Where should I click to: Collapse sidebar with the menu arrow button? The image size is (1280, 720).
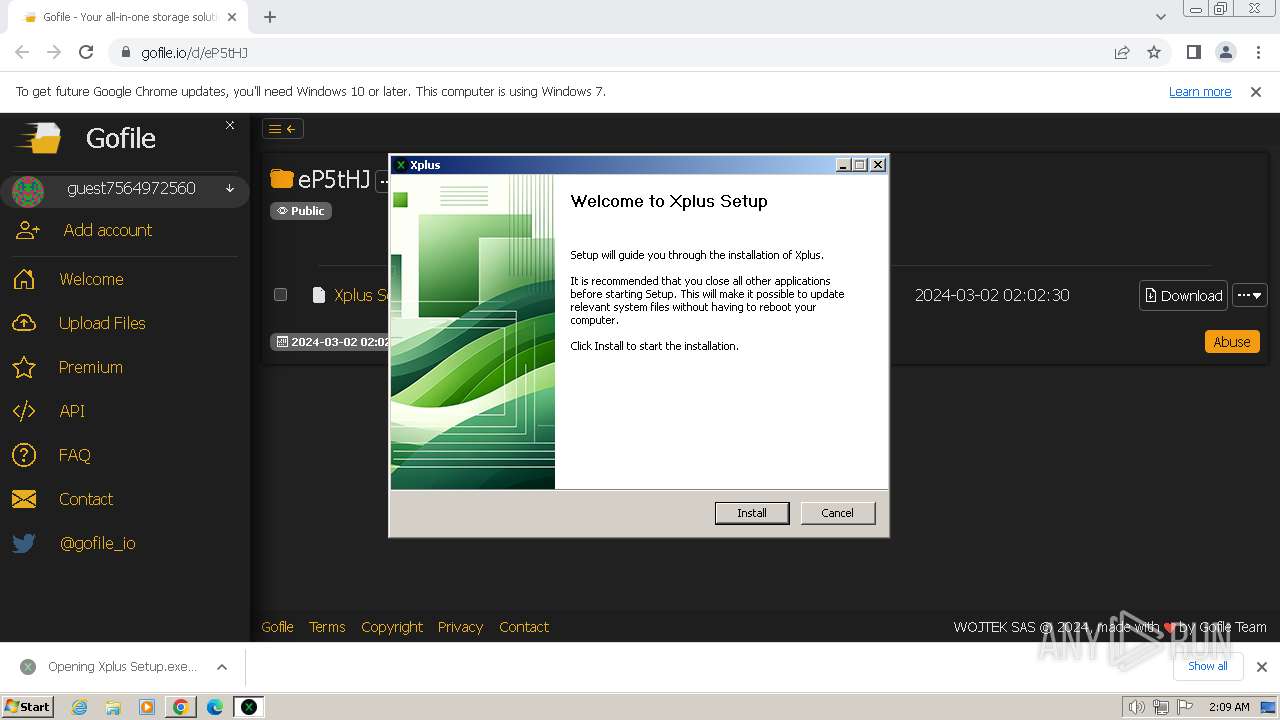click(283, 128)
